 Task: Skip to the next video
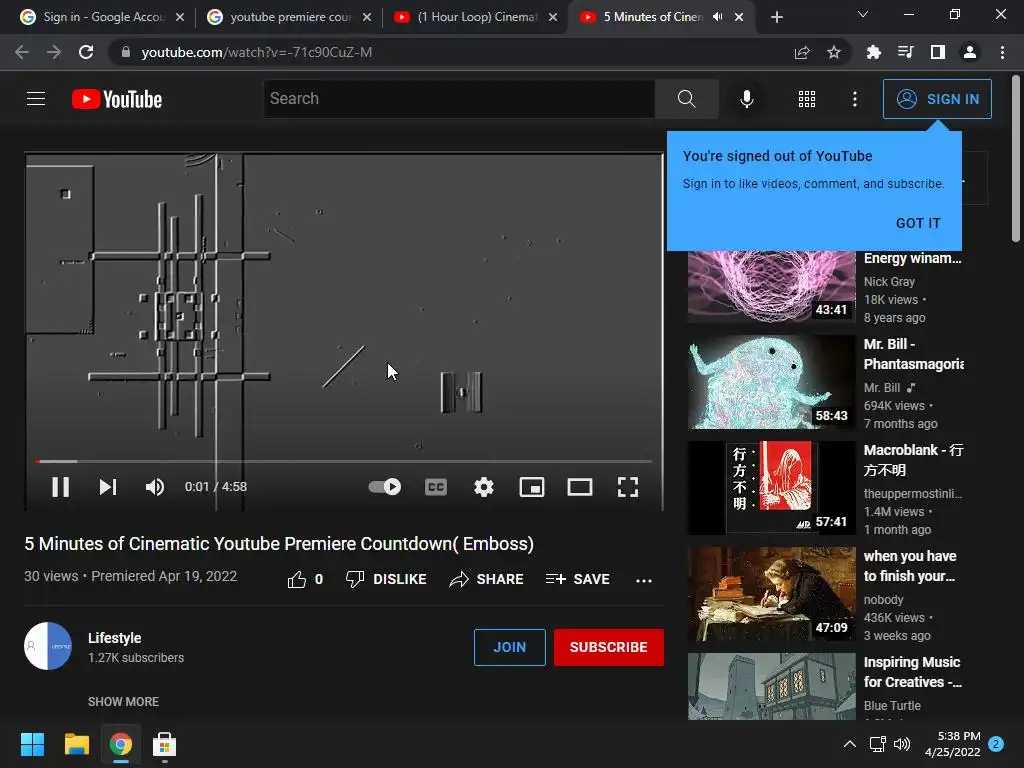pos(108,487)
